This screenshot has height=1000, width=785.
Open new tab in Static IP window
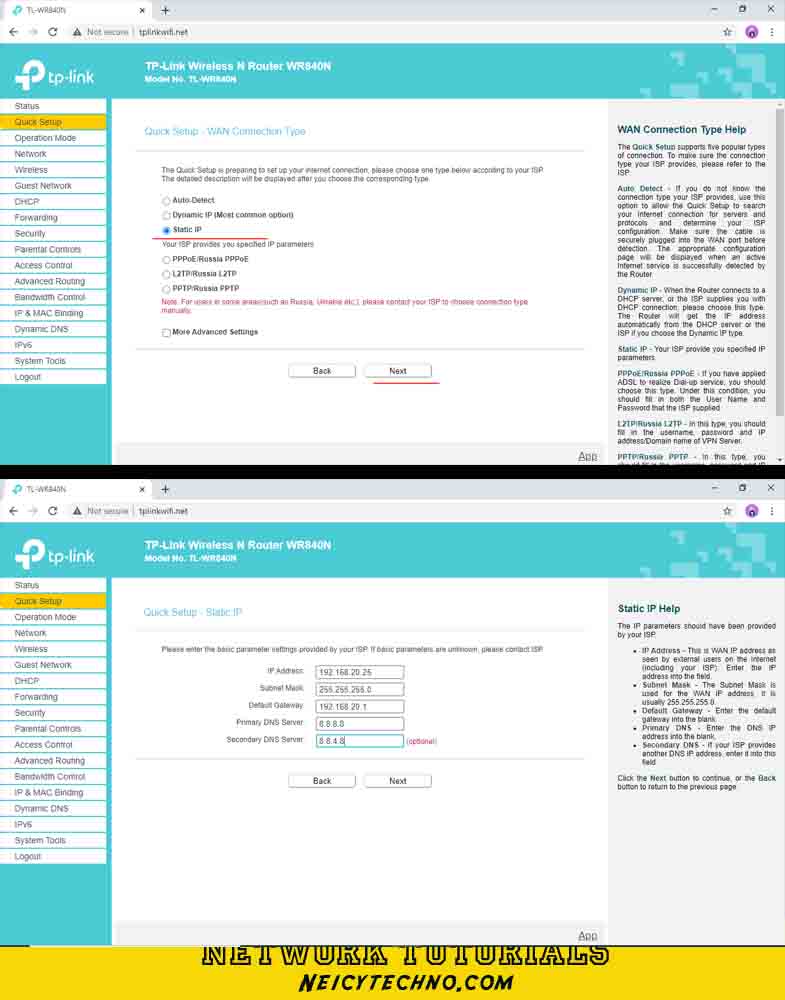click(x=165, y=489)
